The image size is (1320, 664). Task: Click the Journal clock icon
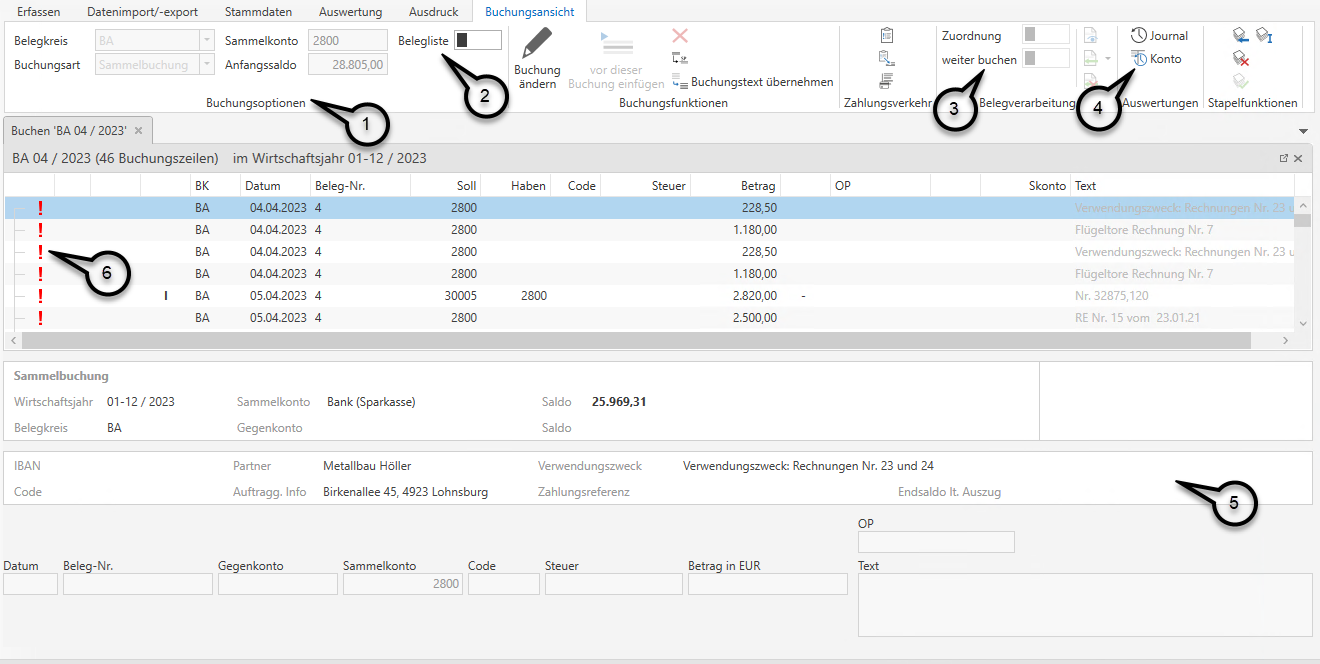point(1138,35)
